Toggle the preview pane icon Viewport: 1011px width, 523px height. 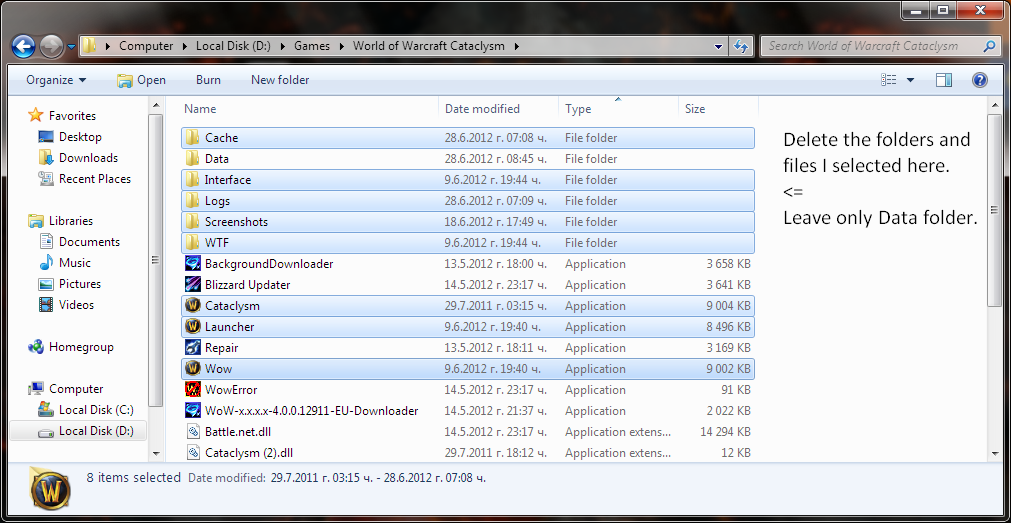click(x=944, y=80)
